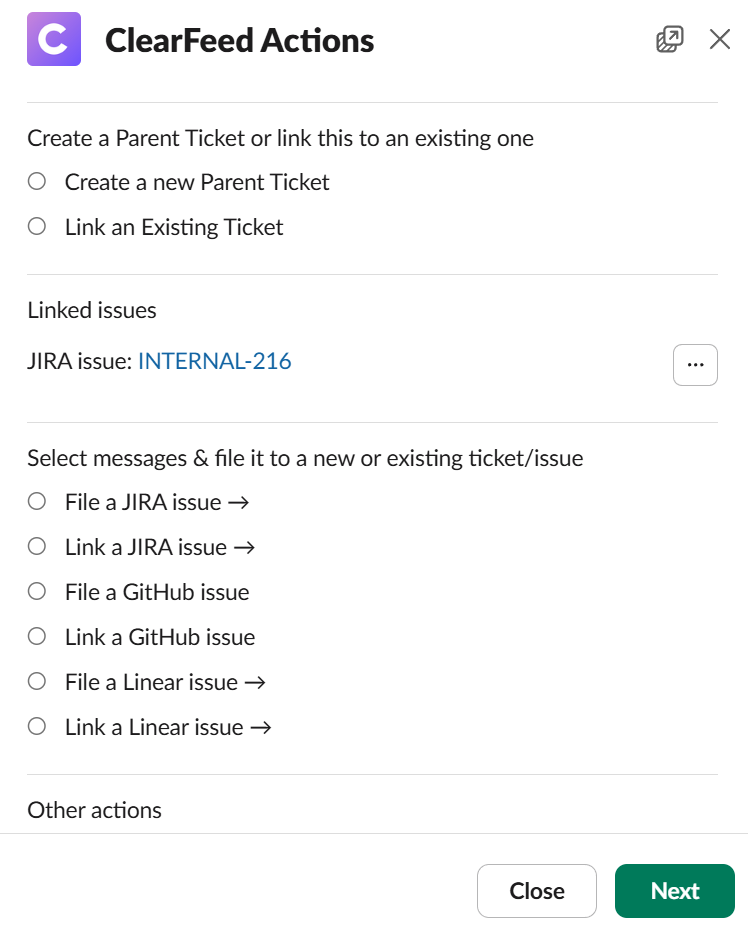The height and width of the screenshot is (933, 748).
Task: Choose Link a JIRA issue radio
Action: 37,547
